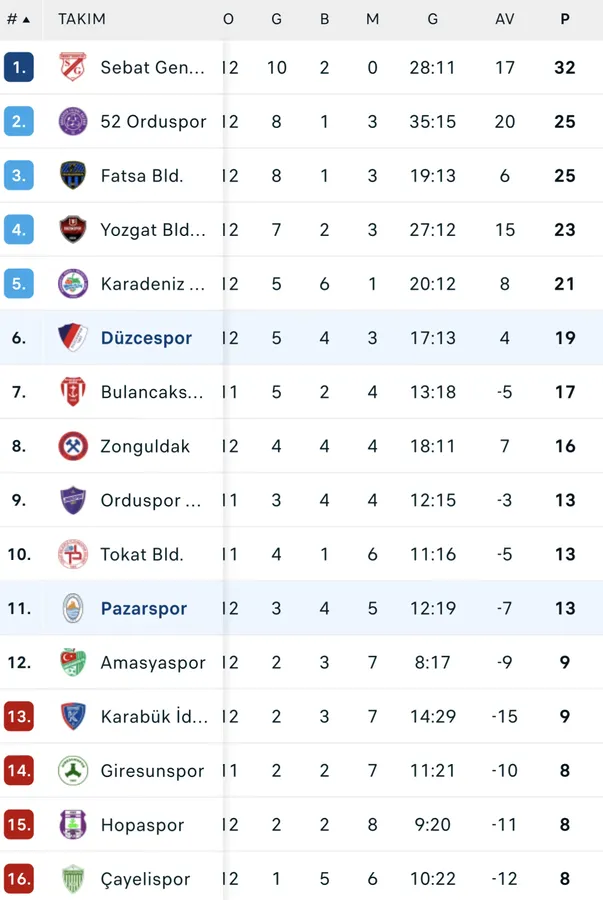Open the Düzcespor team link
The image size is (603, 900).
146,338
